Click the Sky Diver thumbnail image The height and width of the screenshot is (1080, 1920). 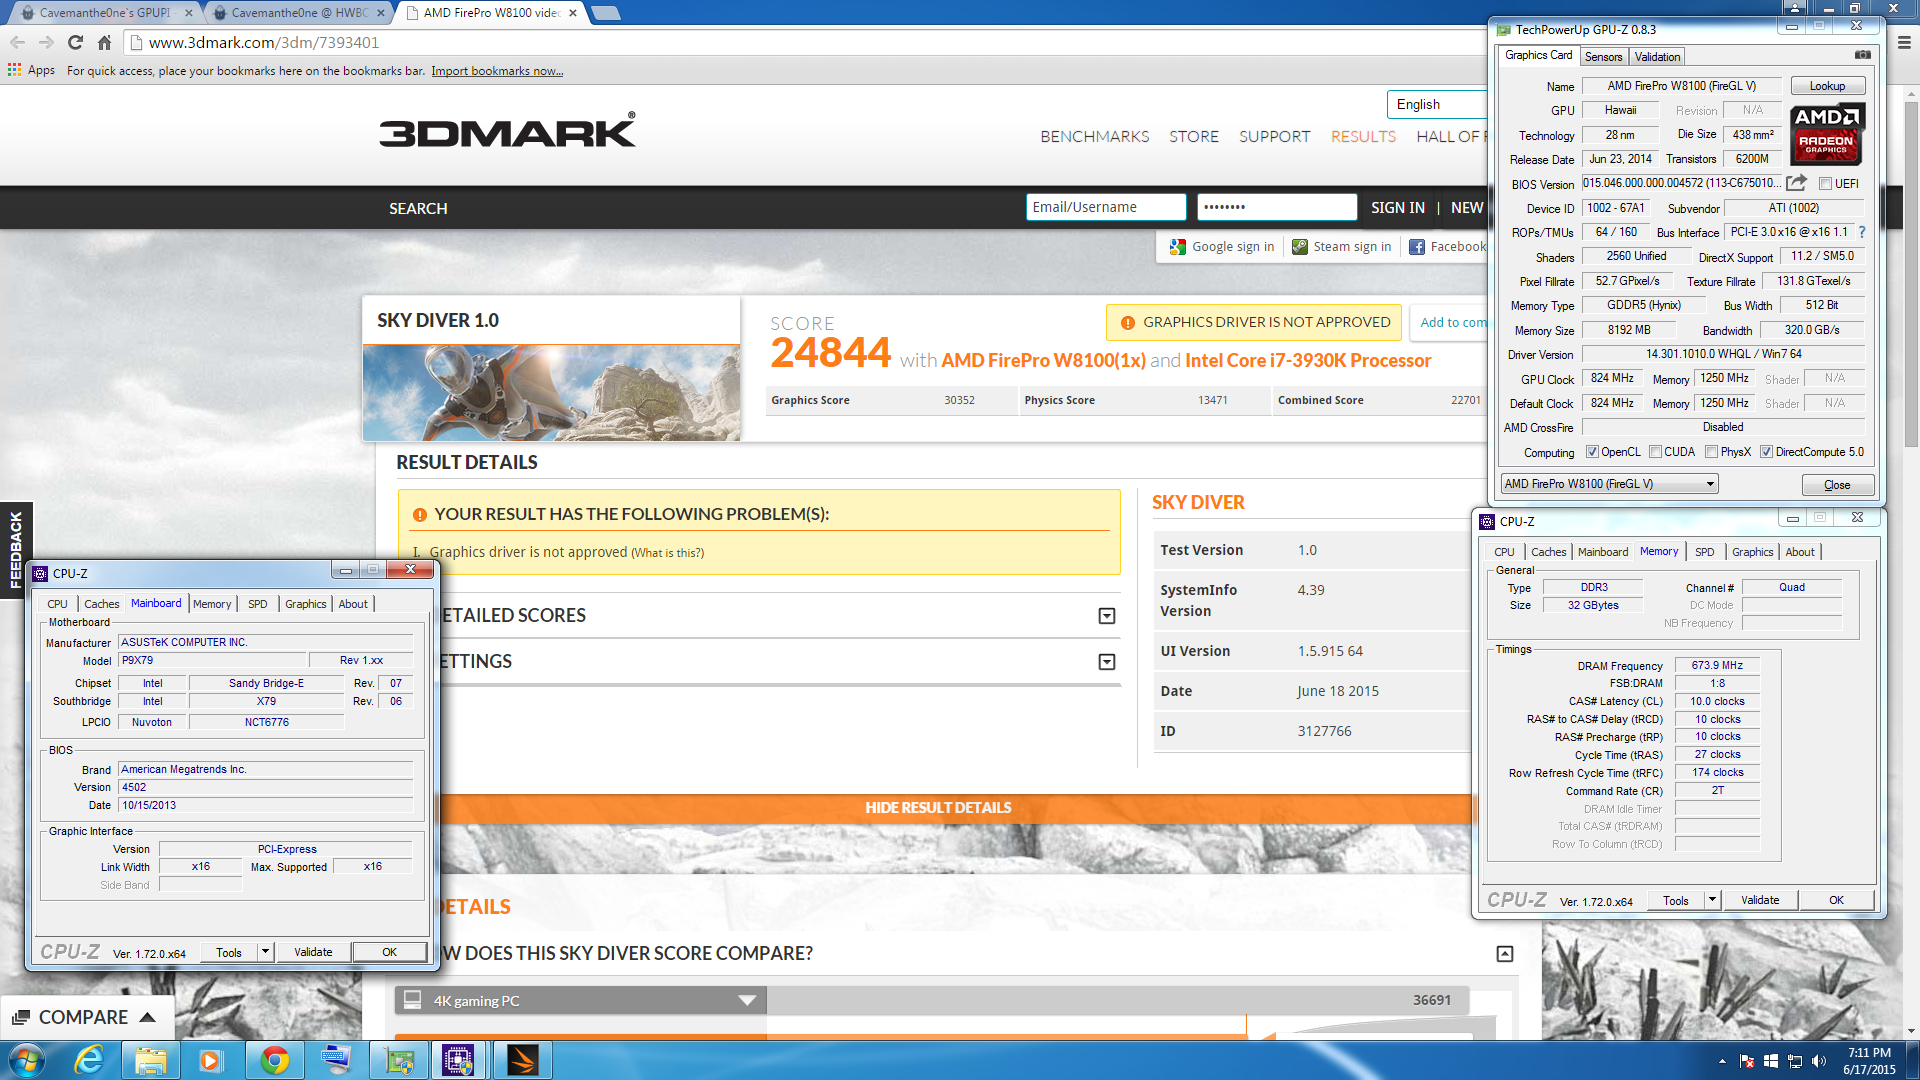coord(552,393)
